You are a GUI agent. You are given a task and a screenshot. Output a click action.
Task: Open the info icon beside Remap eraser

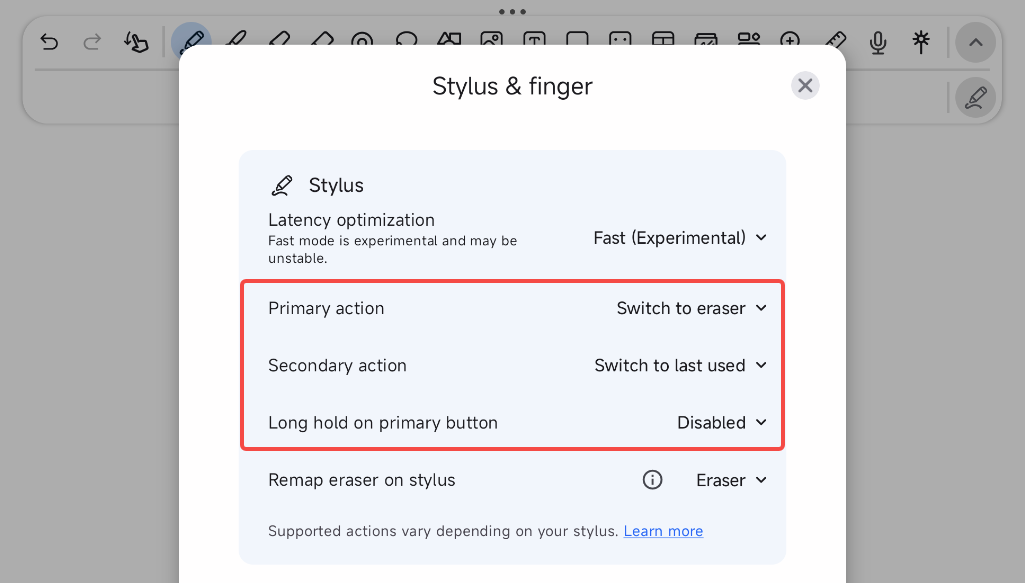pyautogui.click(x=652, y=480)
